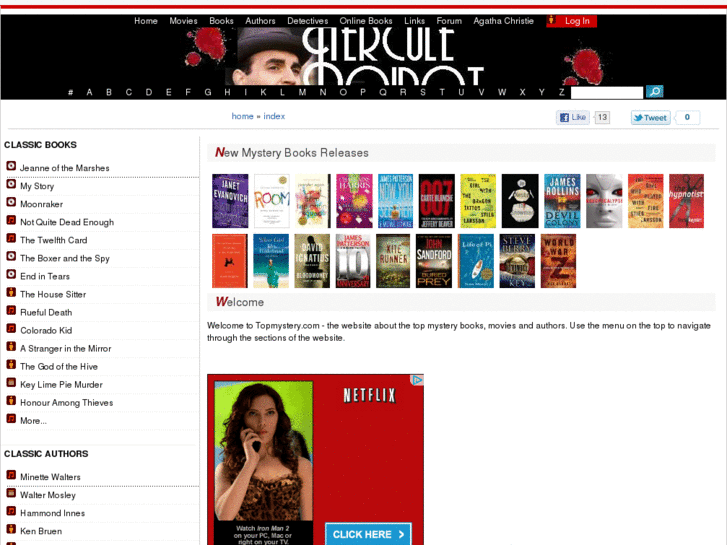Click the icon beside The Twelfth Card
The width and height of the screenshot is (727, 545).
point(11,238)
